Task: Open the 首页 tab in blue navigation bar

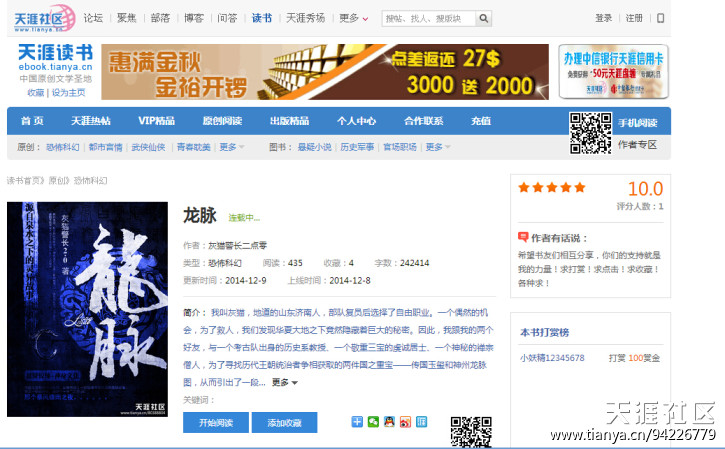Action: click(32, 121)
